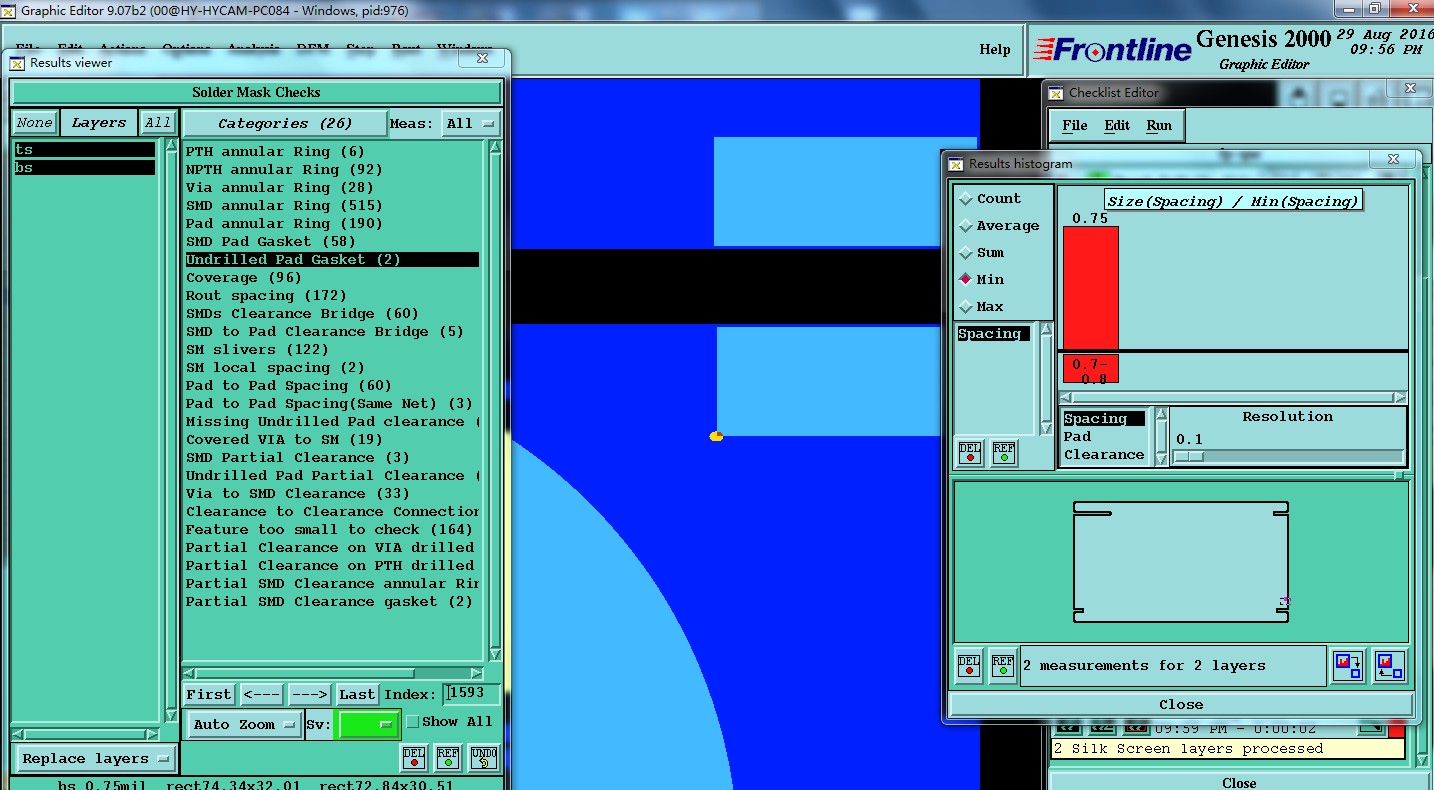Click the red 0.7-0.8 range label
Screen dimensions: 1434x790
tap(1090, 371)
